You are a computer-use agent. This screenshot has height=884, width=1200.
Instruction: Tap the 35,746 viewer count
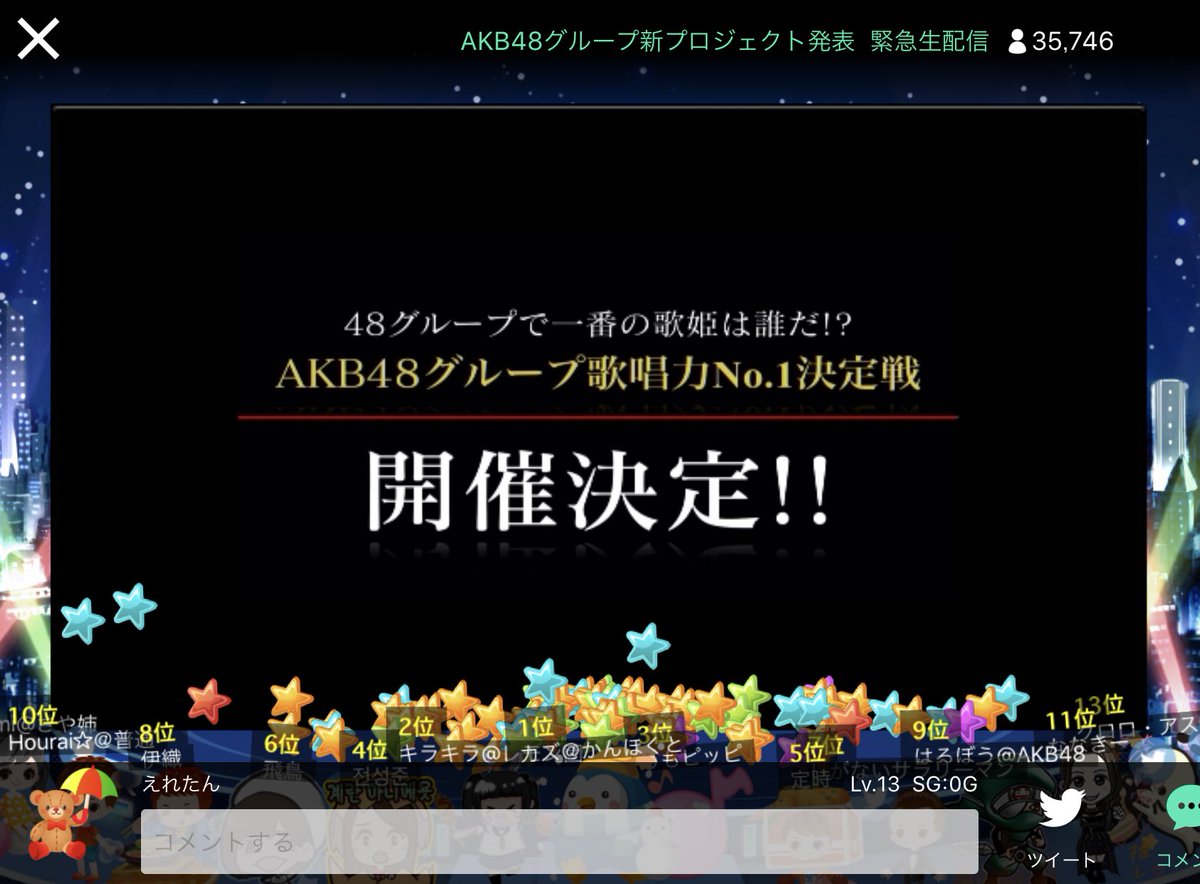tap(1073, 41)
